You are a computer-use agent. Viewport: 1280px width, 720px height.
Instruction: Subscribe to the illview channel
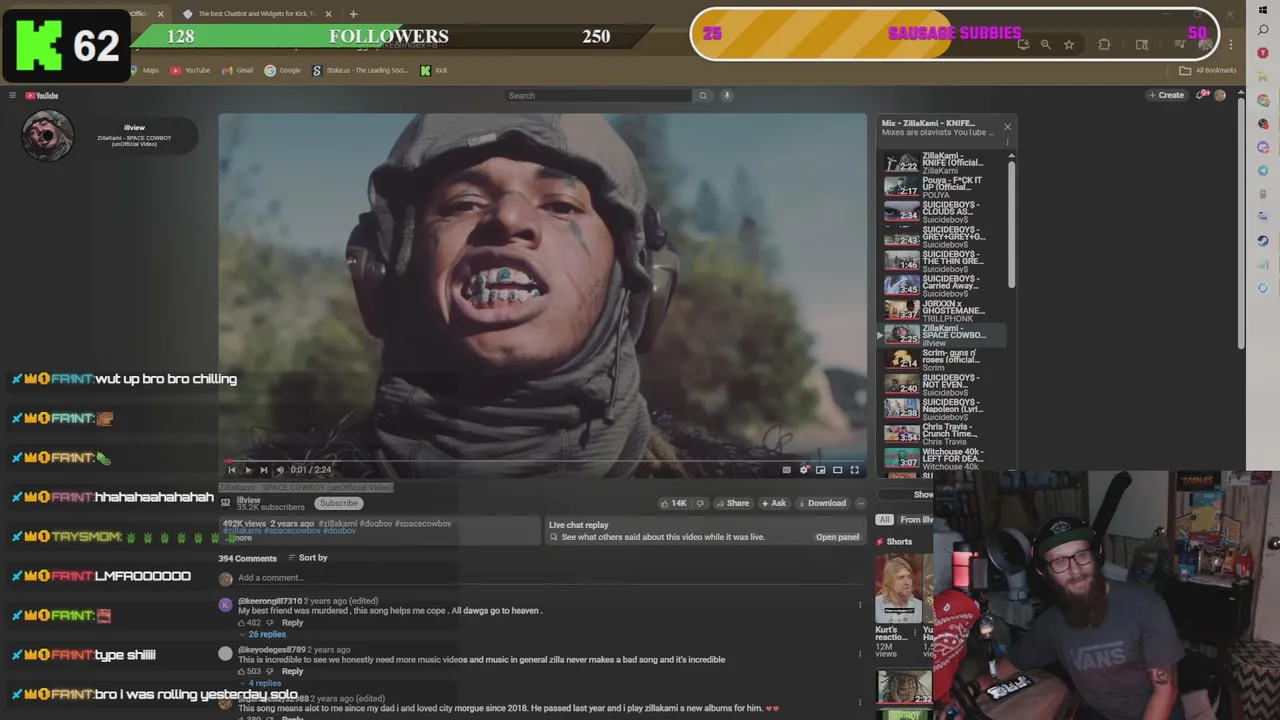click(338, 503)
